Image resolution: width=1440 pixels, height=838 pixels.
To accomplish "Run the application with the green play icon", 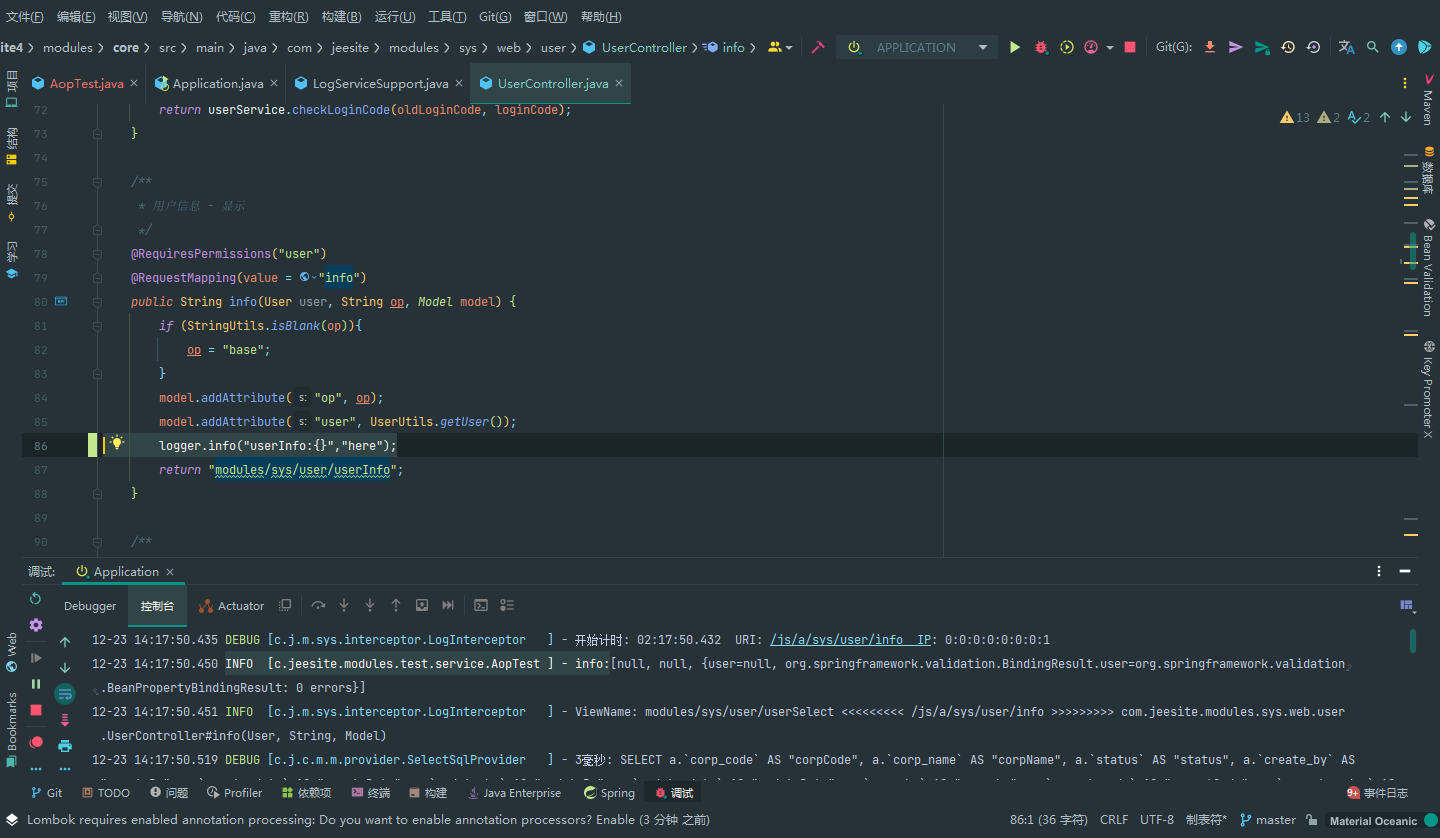I will click(1015, 47).
